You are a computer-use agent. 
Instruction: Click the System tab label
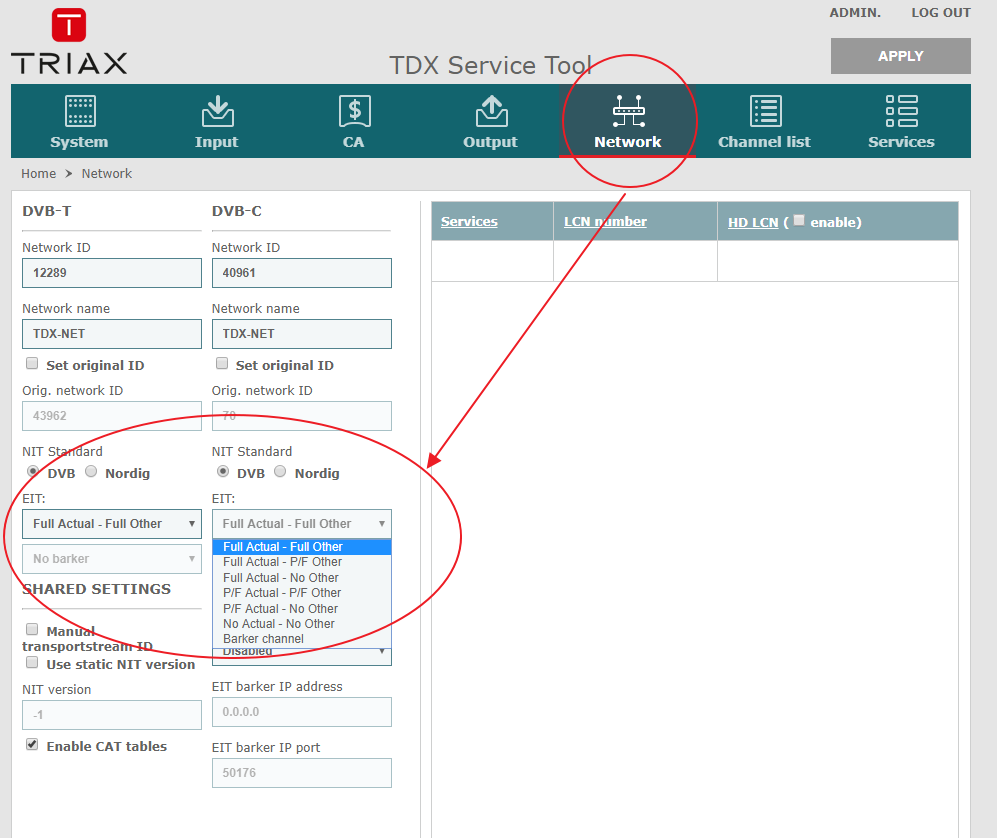click(79, 142)
